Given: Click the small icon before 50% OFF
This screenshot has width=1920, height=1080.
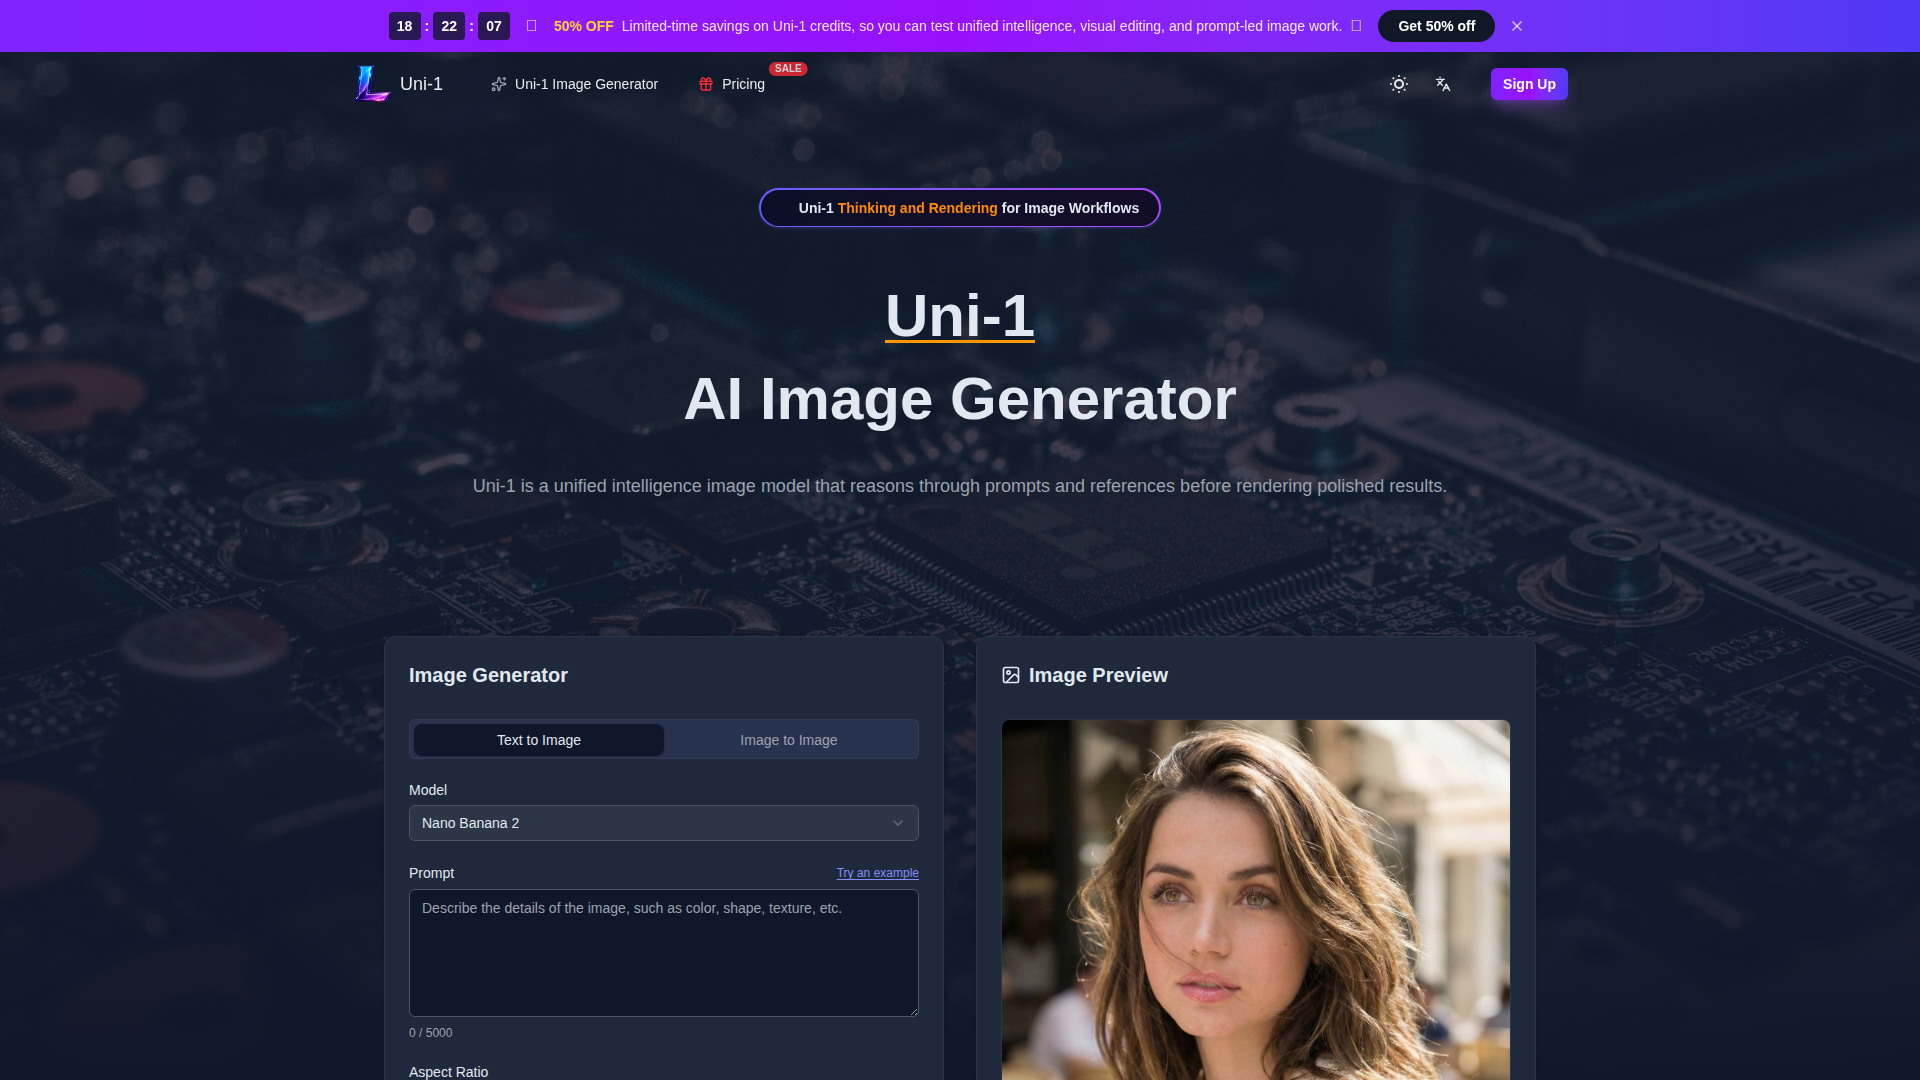Looking at the screenshot, I should pyautogui.click(x=532, y=26).
